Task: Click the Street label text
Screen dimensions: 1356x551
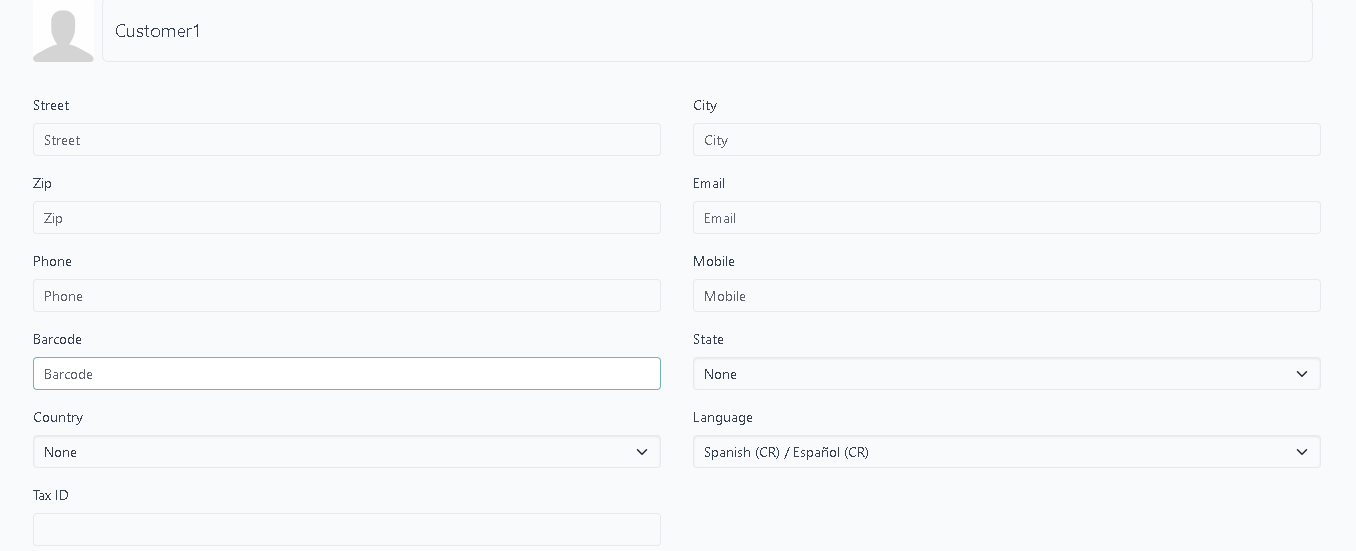Action: point(51,106)
